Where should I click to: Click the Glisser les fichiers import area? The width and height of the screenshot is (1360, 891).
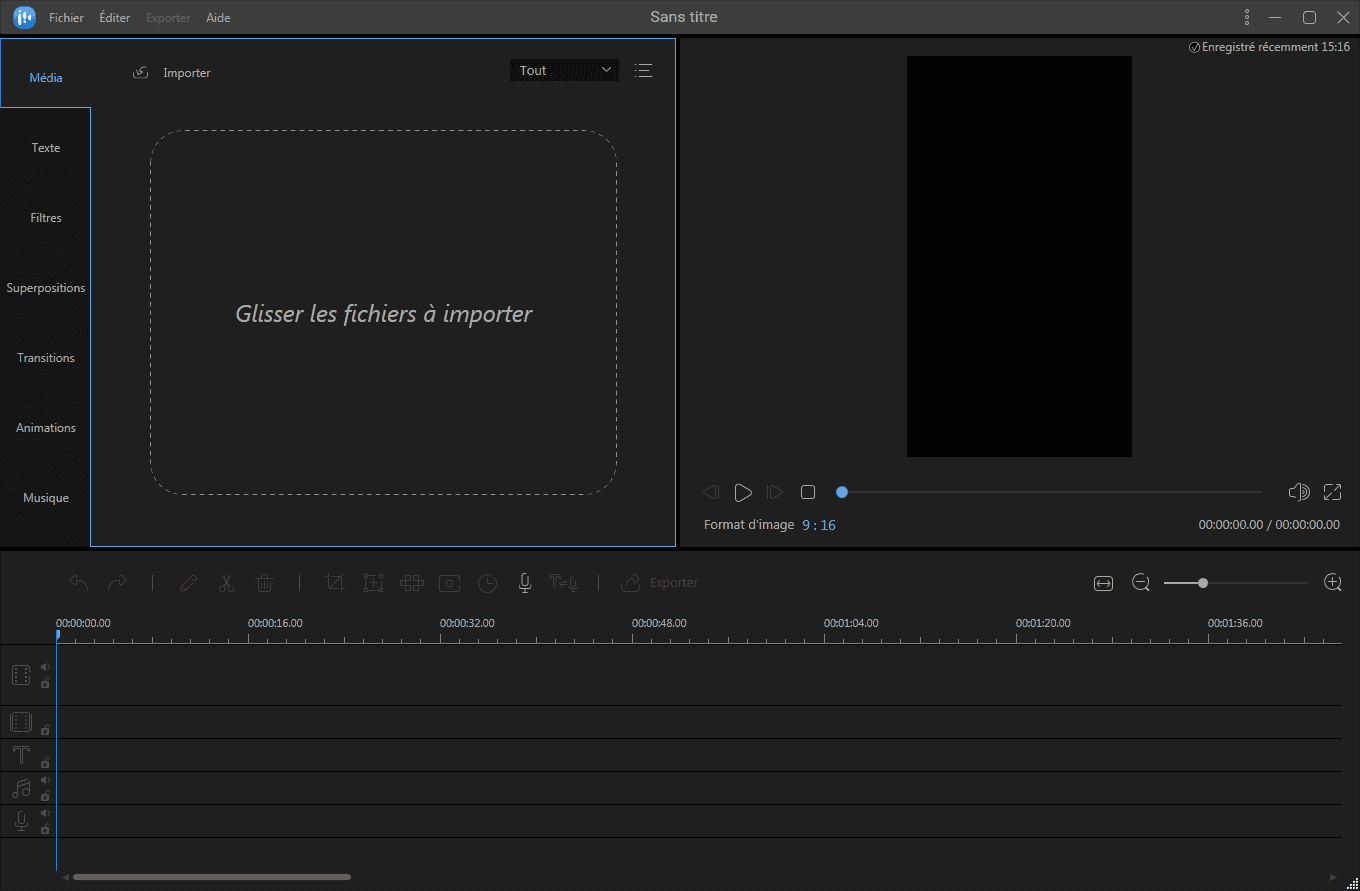point(383,313)
